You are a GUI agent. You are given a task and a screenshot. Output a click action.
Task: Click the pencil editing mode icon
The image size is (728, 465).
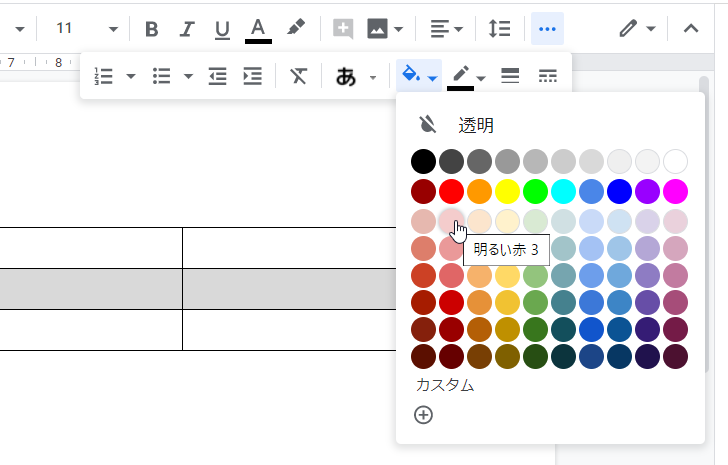[628, 29]
